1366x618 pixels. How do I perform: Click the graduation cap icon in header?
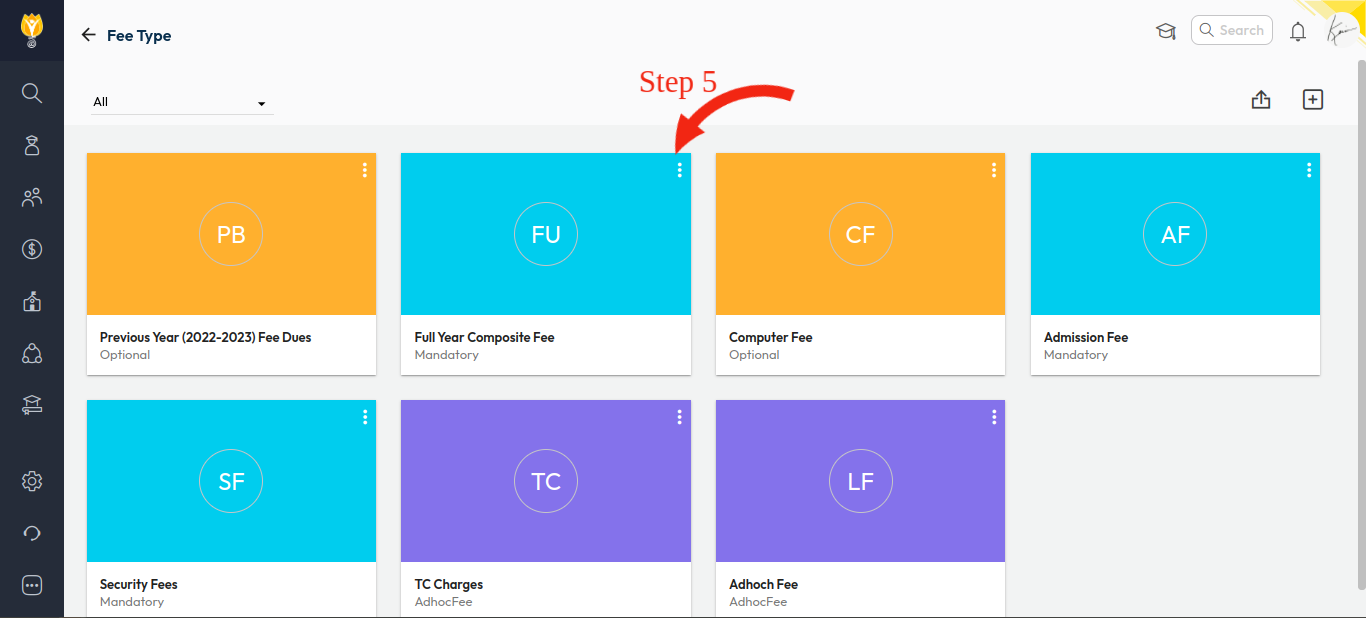(1166, 31)
